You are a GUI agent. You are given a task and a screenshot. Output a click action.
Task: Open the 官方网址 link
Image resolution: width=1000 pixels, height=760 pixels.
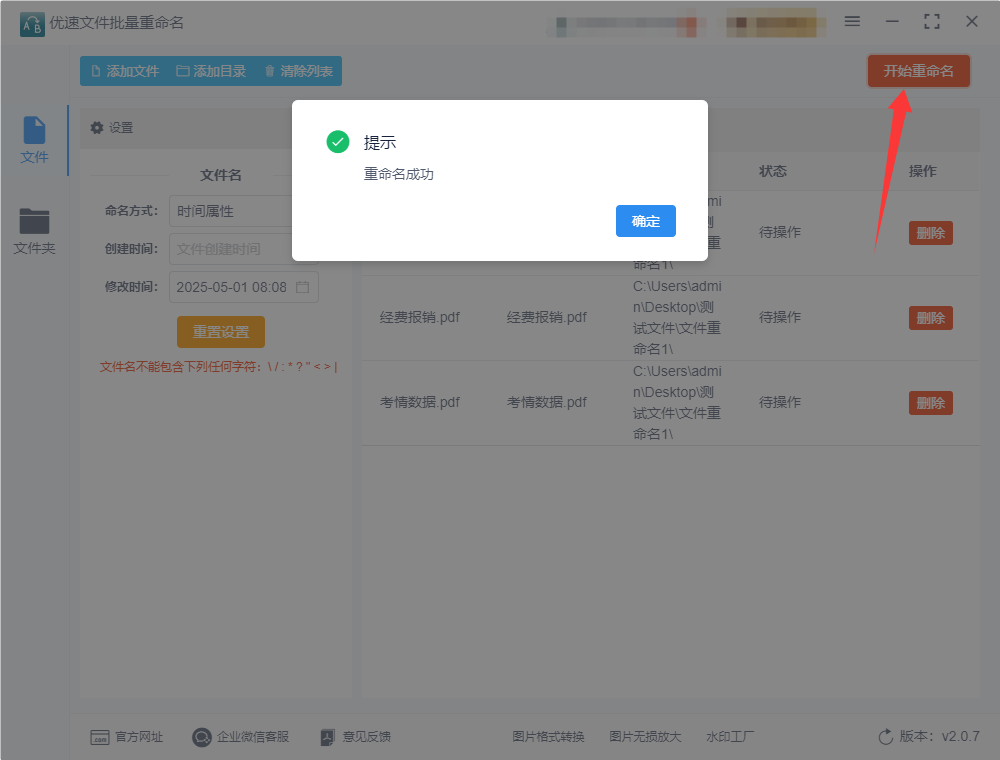click(138, 737)
